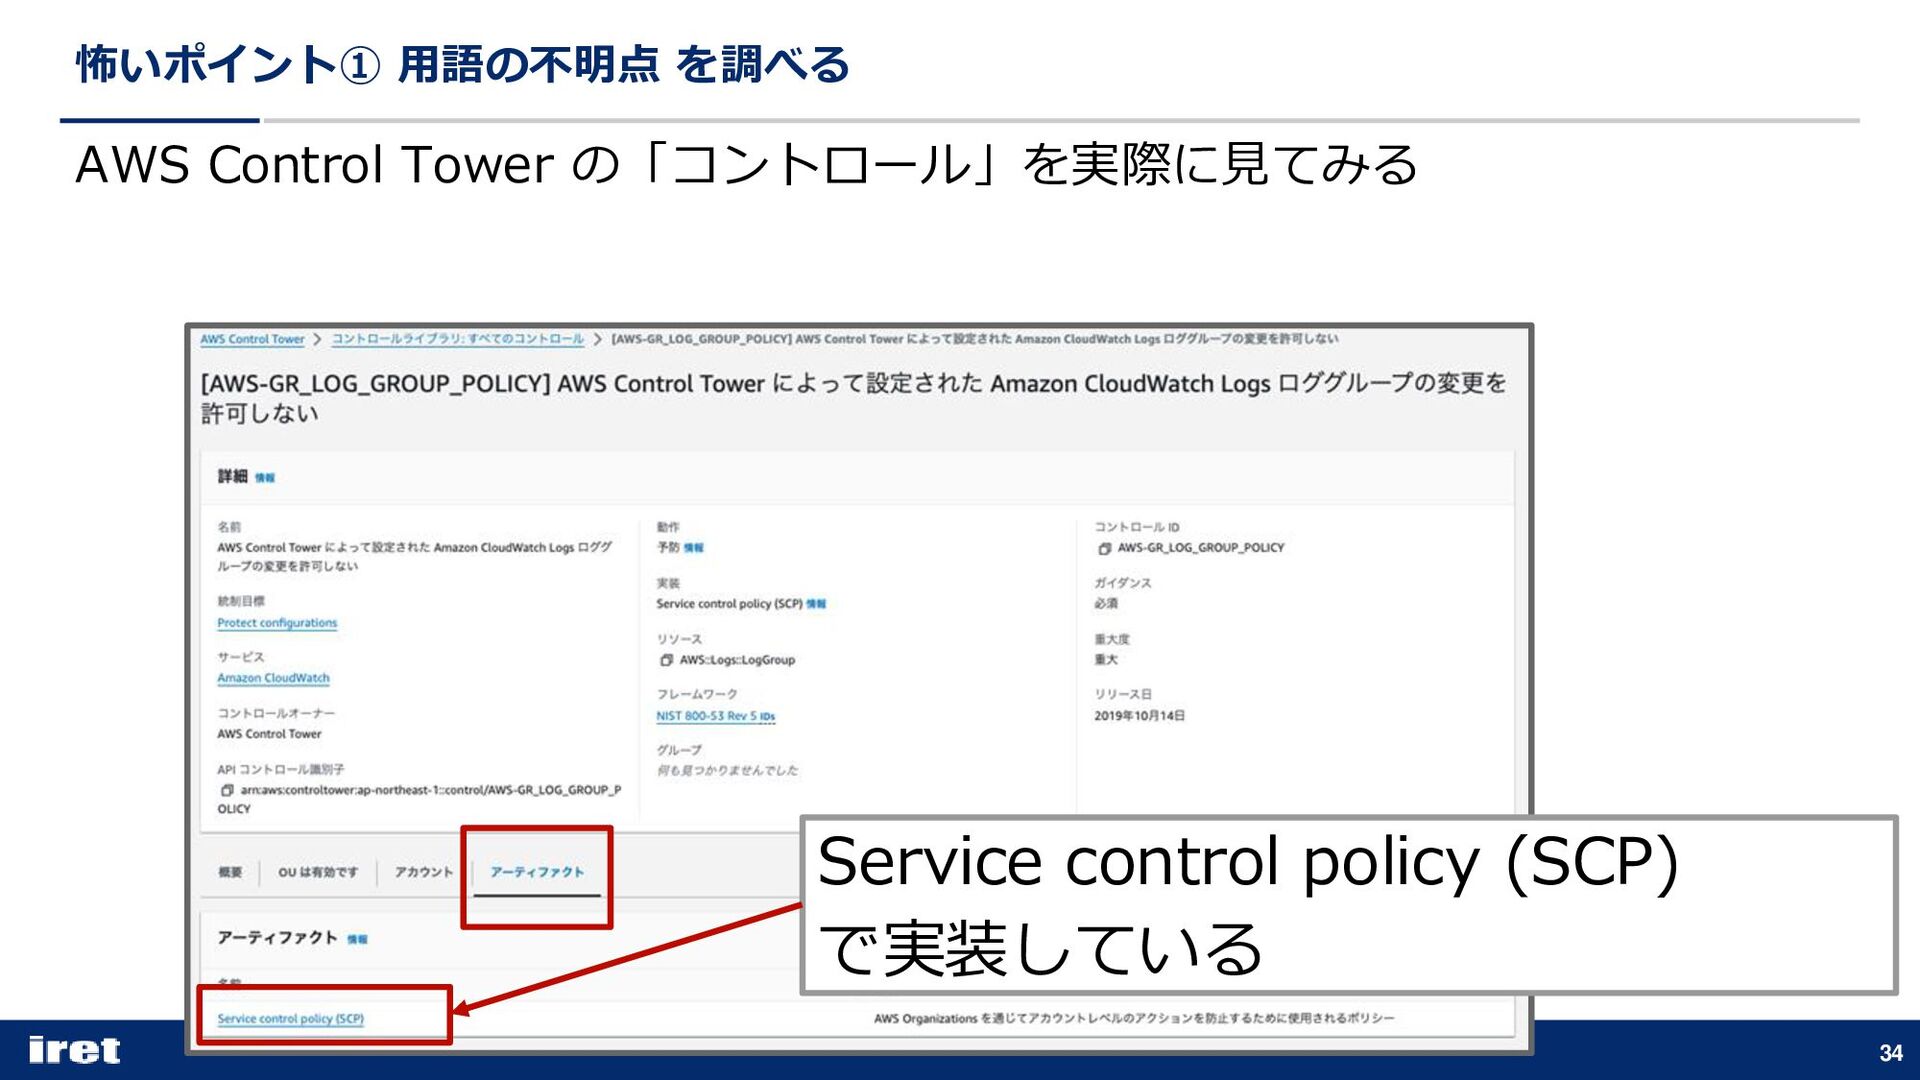Screen dimensions: 1920x1080
Task: Select the AWS Organizations policy description text
Action: click(x=1134, y=1019)
